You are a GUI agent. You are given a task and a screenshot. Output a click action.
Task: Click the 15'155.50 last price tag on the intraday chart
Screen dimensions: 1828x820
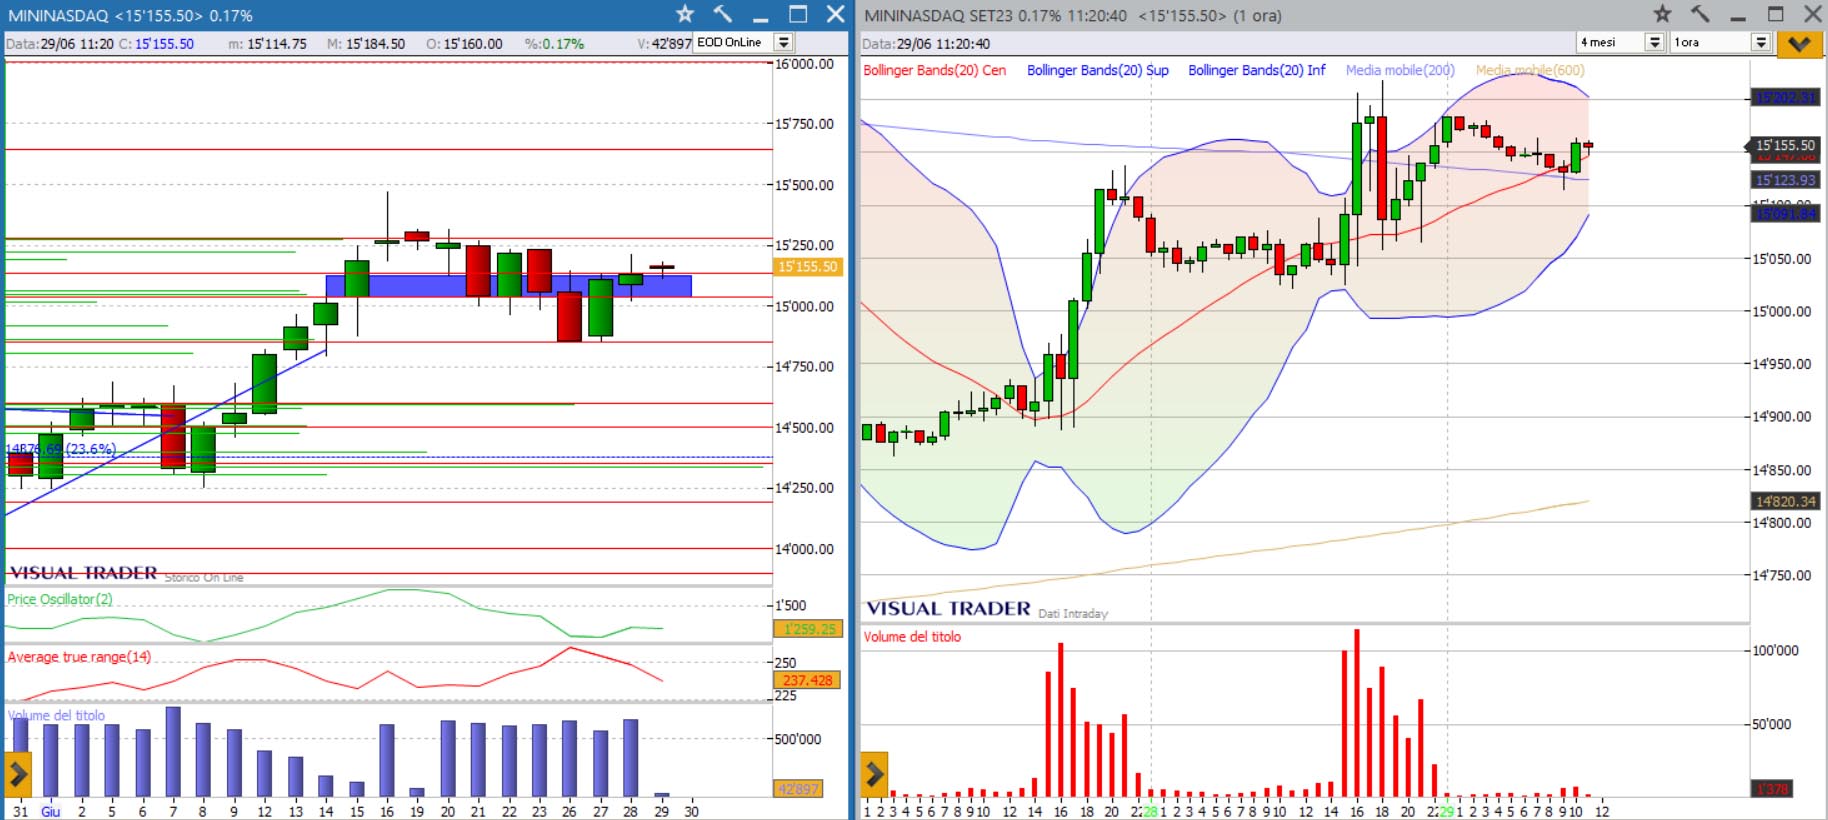[1785, 146]
